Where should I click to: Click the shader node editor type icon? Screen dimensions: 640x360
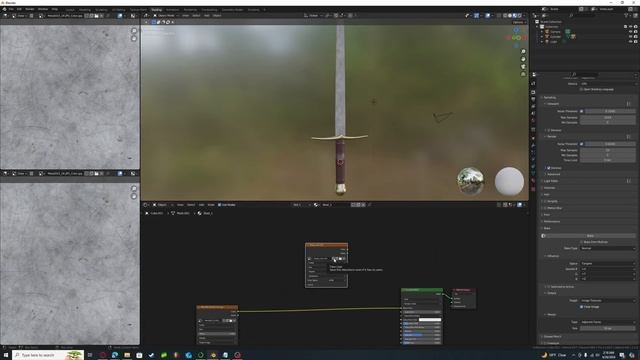(x=146, y=205)
